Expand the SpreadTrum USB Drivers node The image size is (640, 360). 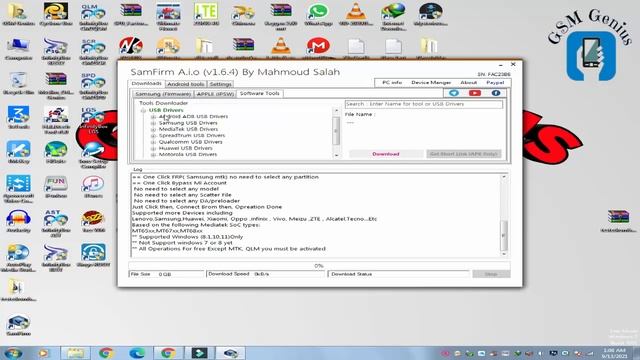click(153, 136)
